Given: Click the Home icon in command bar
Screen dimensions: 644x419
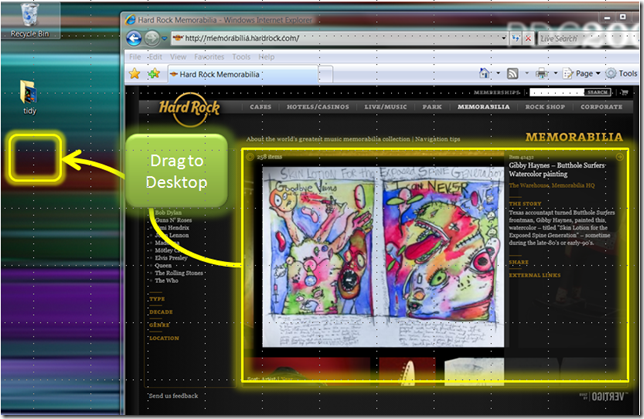Looking at the screenshot, I should pyautogui.click(x=485, y=74).
